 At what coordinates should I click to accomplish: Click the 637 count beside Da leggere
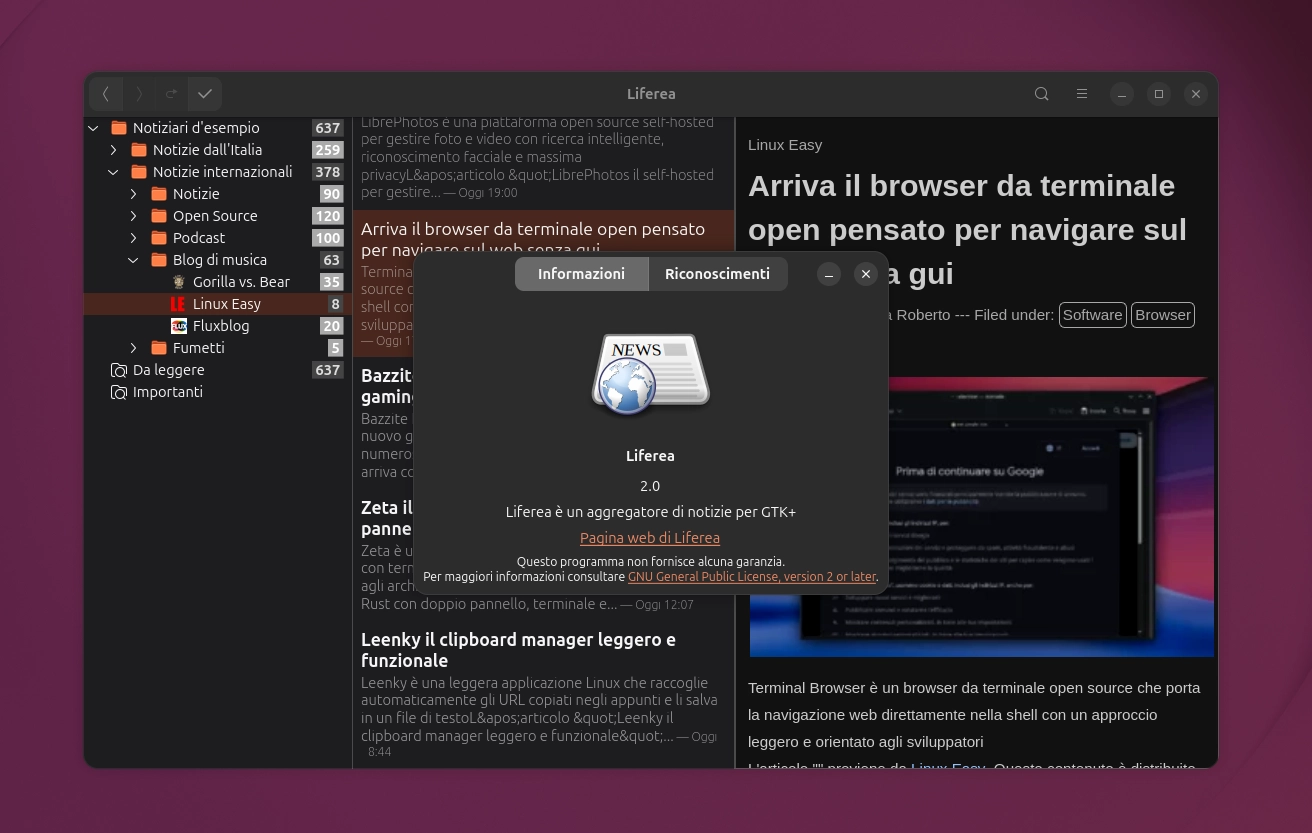pyautogui.click(x=328, y=370)
